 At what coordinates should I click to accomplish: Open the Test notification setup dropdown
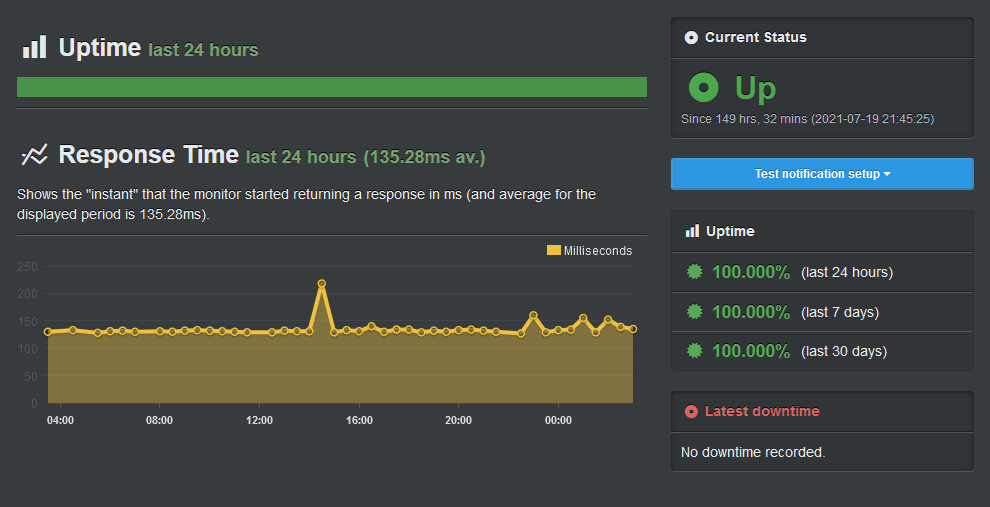coord(822,174)
